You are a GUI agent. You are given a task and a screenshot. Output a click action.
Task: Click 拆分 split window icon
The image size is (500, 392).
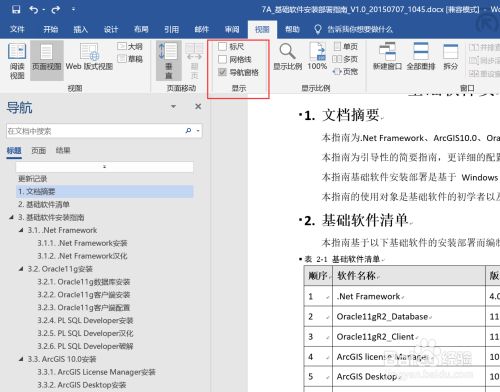pyautogui.click(x=451, y=57)
